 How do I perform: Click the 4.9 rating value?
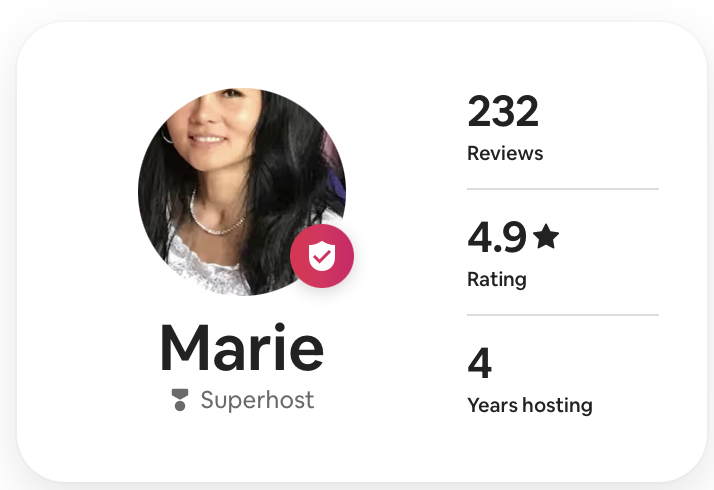pos(497,237)
